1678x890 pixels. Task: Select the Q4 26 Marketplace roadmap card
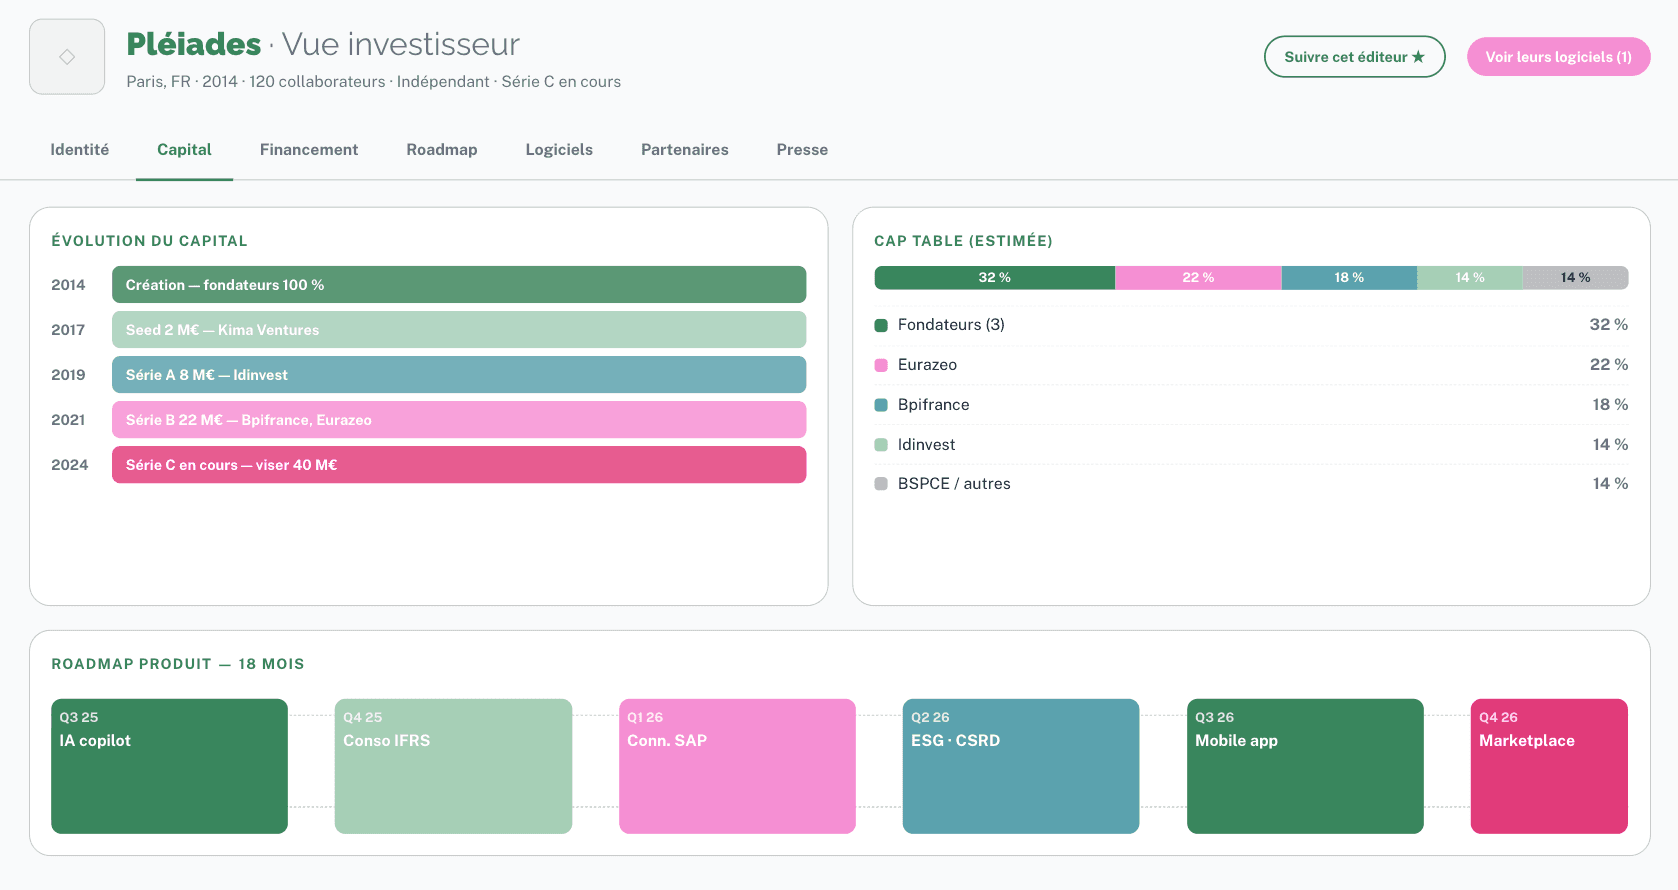[x=1549, y=766]
